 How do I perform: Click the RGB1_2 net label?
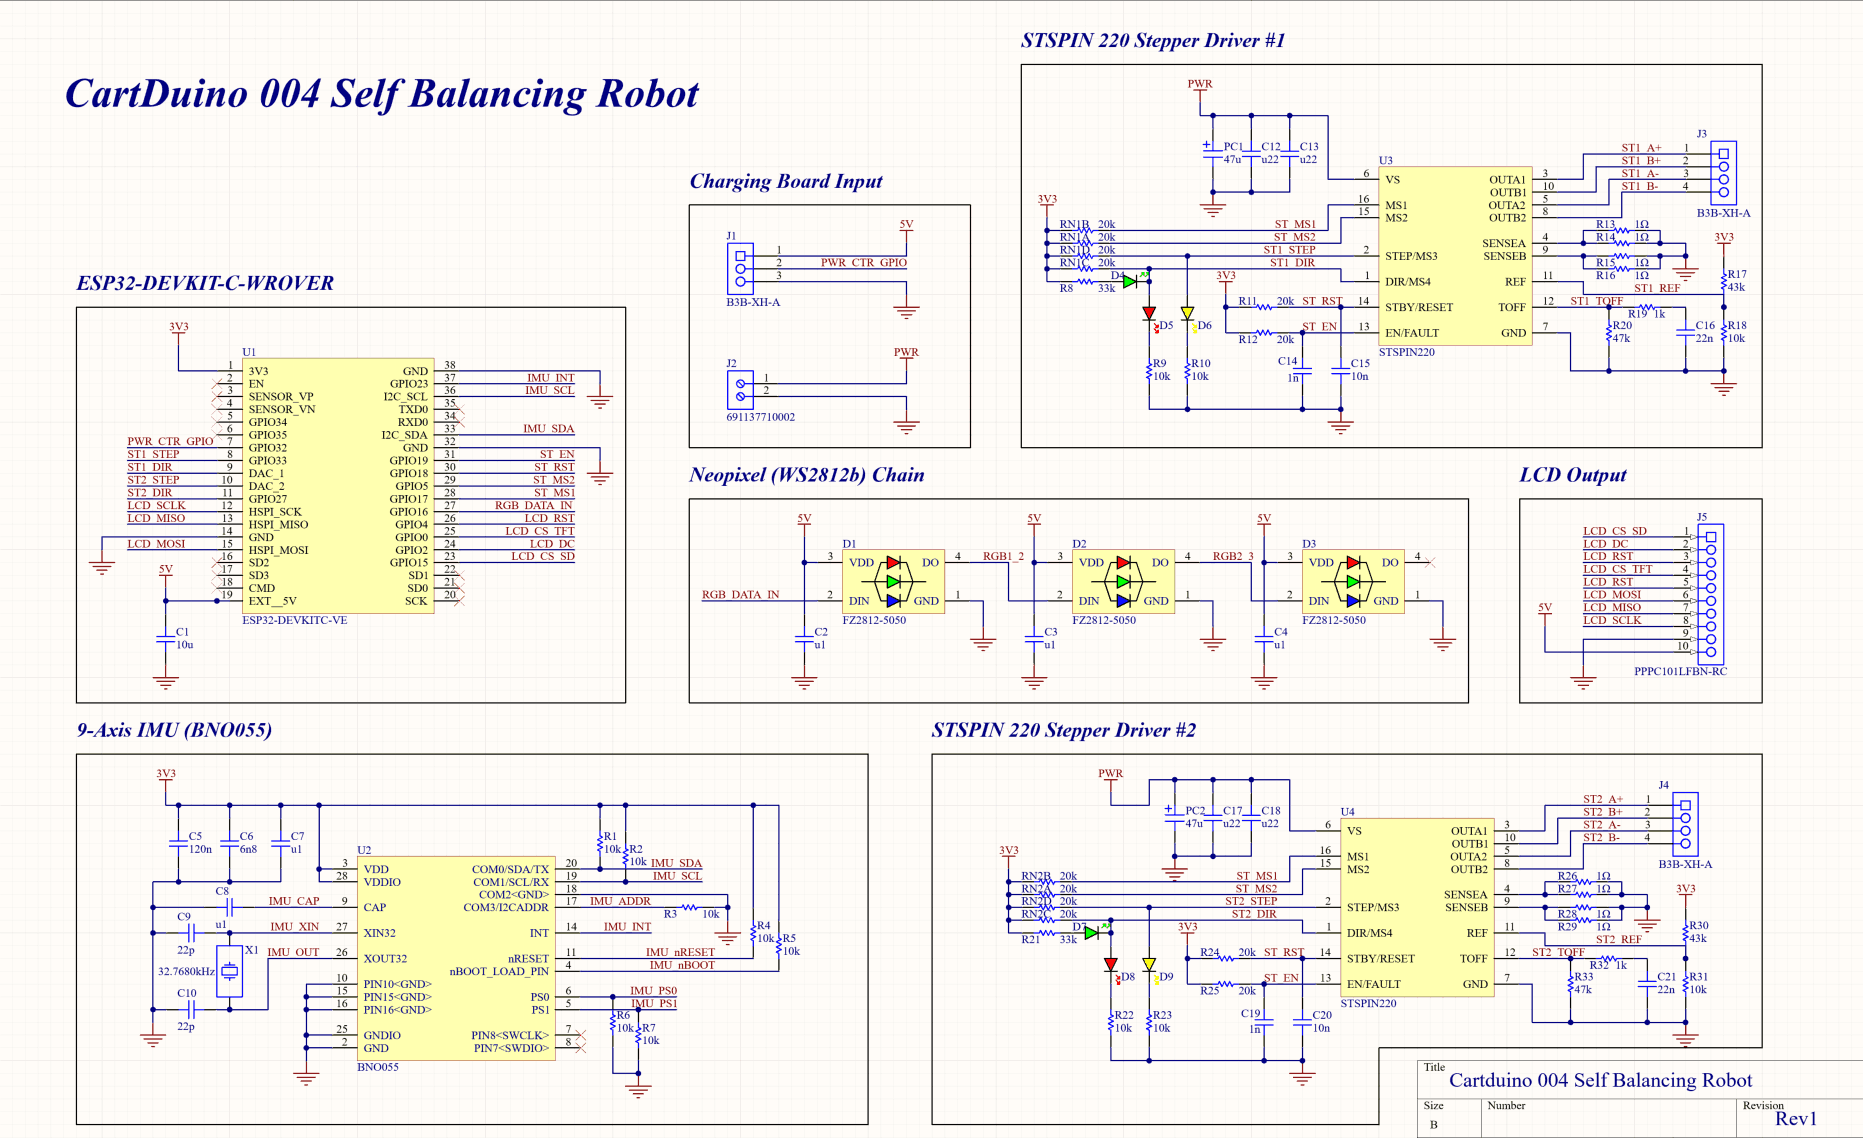(x=1003, y=556)
